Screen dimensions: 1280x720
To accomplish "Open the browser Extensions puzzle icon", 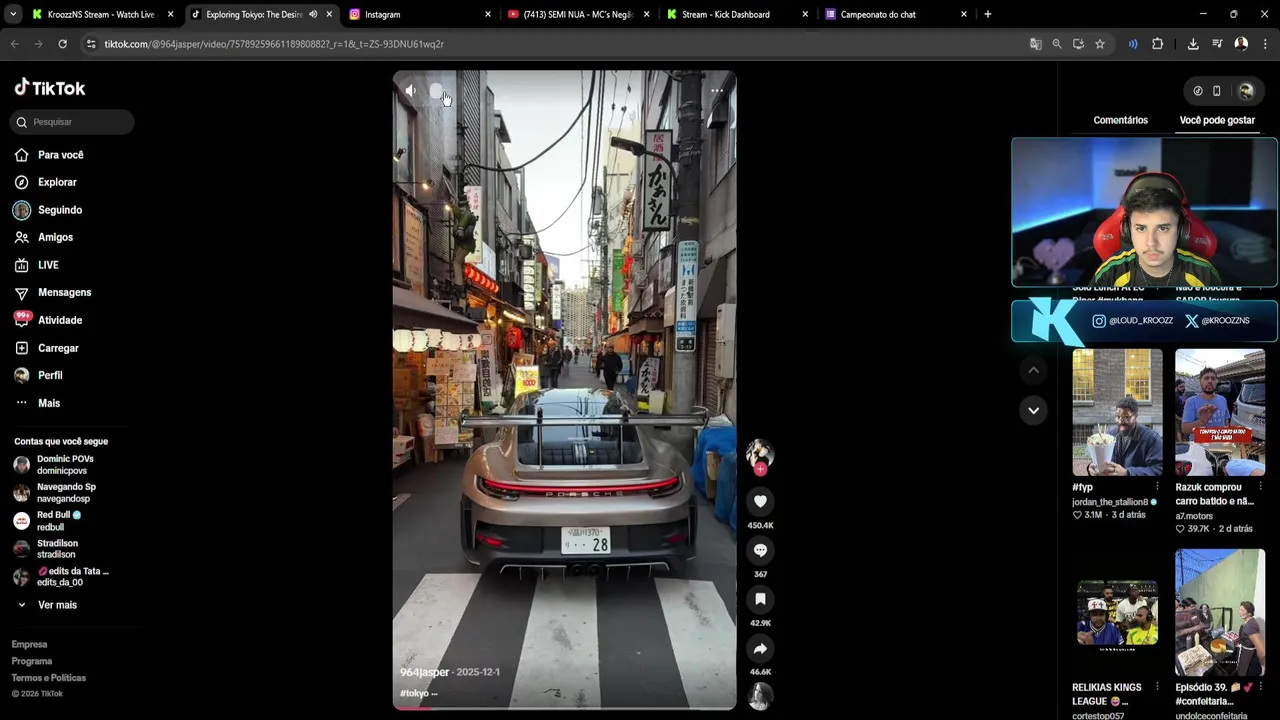I will pyautogui.click(x=1157, y=44).
